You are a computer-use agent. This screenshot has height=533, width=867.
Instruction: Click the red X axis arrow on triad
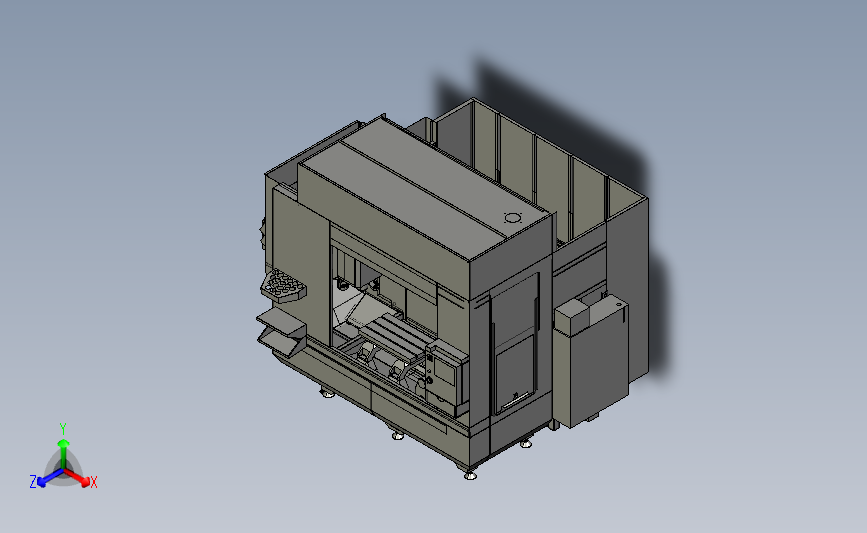click(x=76, y=478)
